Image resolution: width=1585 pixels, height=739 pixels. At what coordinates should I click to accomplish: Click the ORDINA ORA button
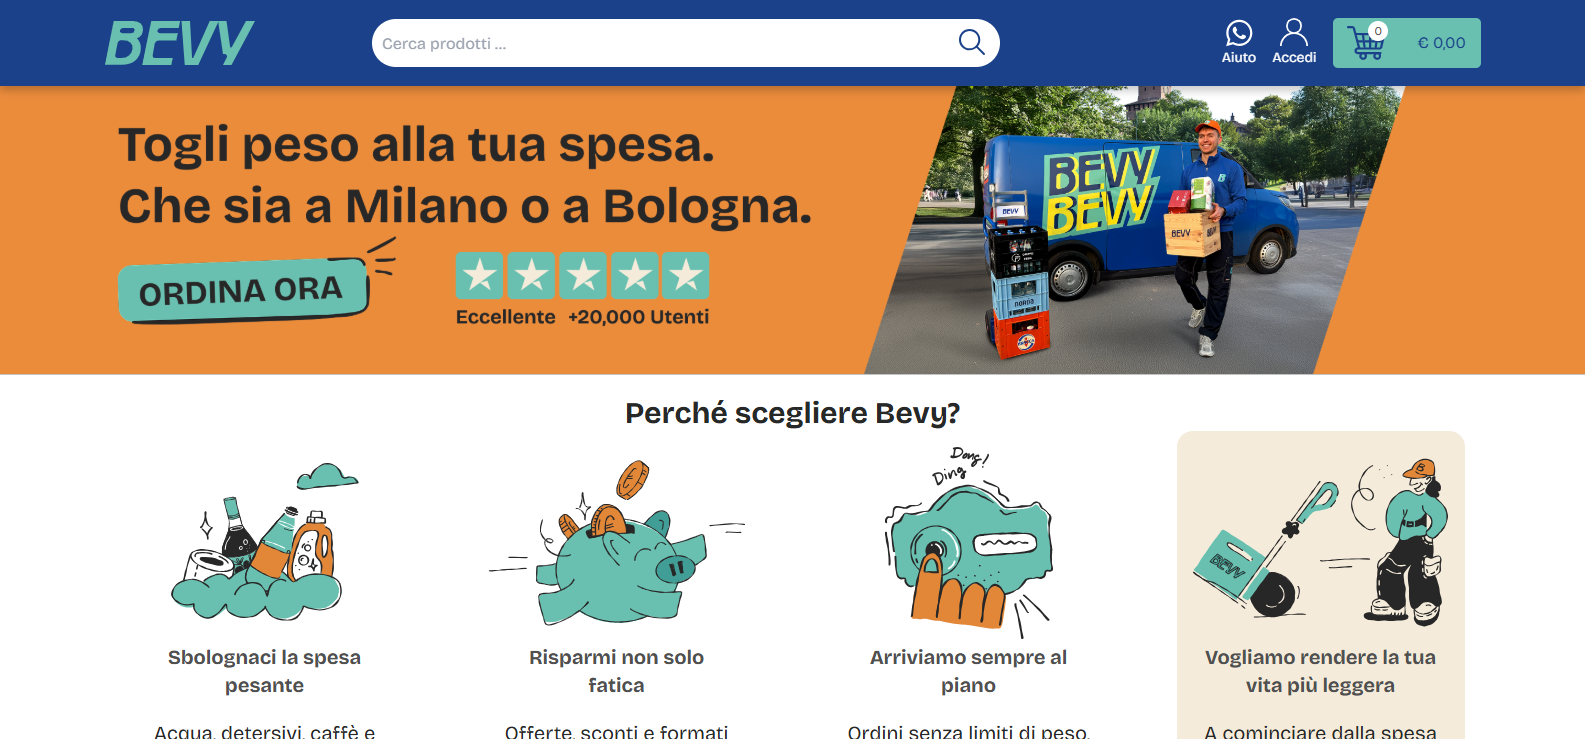tap(243, 291)
